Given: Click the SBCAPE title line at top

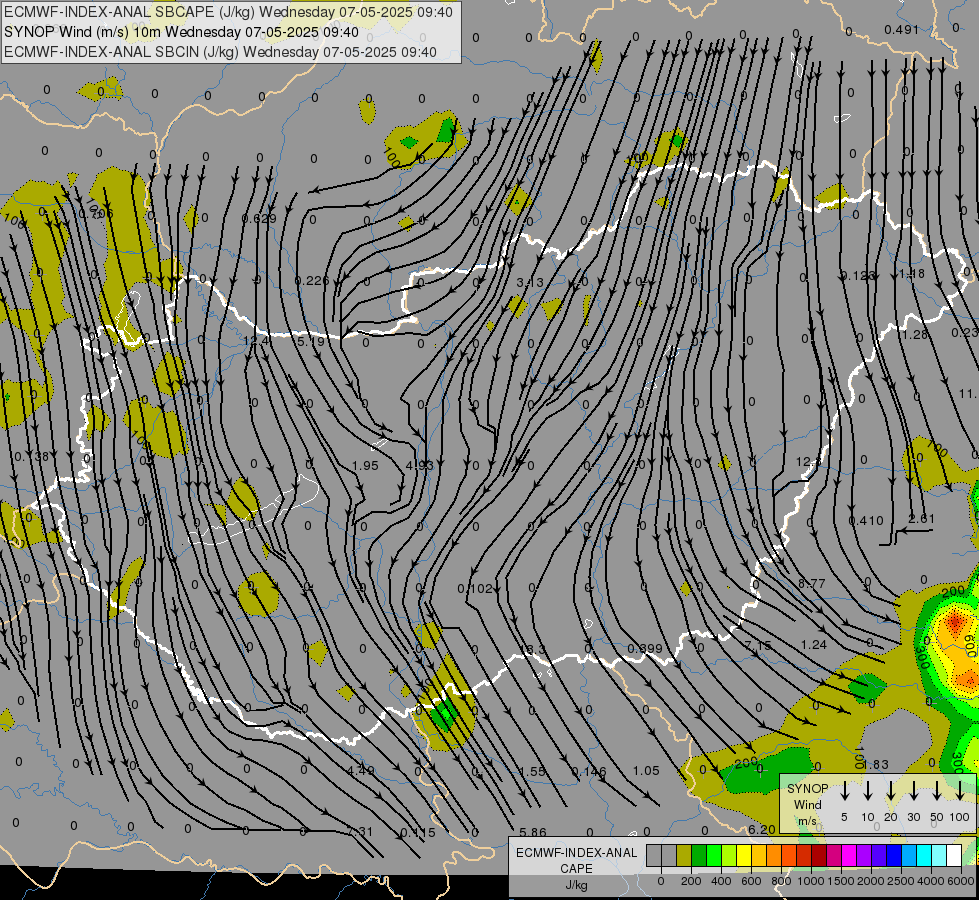Looking at the screenshot, I should point(228,12).
